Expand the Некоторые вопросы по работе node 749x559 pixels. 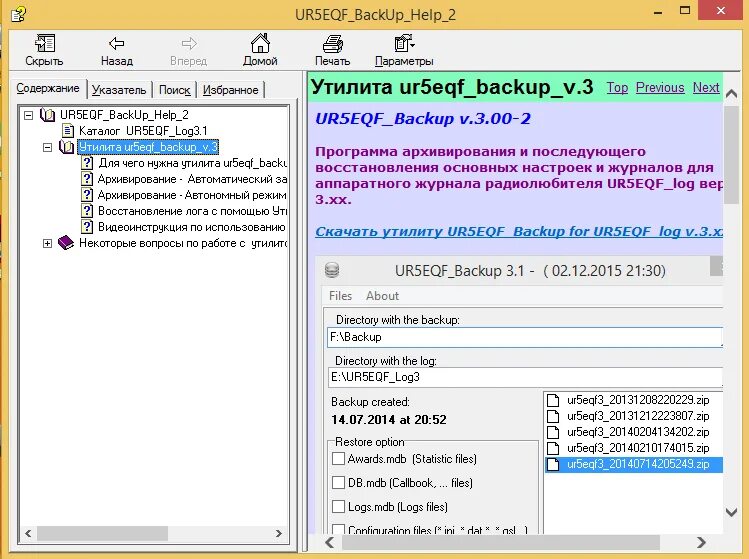(x=47, y=244)
